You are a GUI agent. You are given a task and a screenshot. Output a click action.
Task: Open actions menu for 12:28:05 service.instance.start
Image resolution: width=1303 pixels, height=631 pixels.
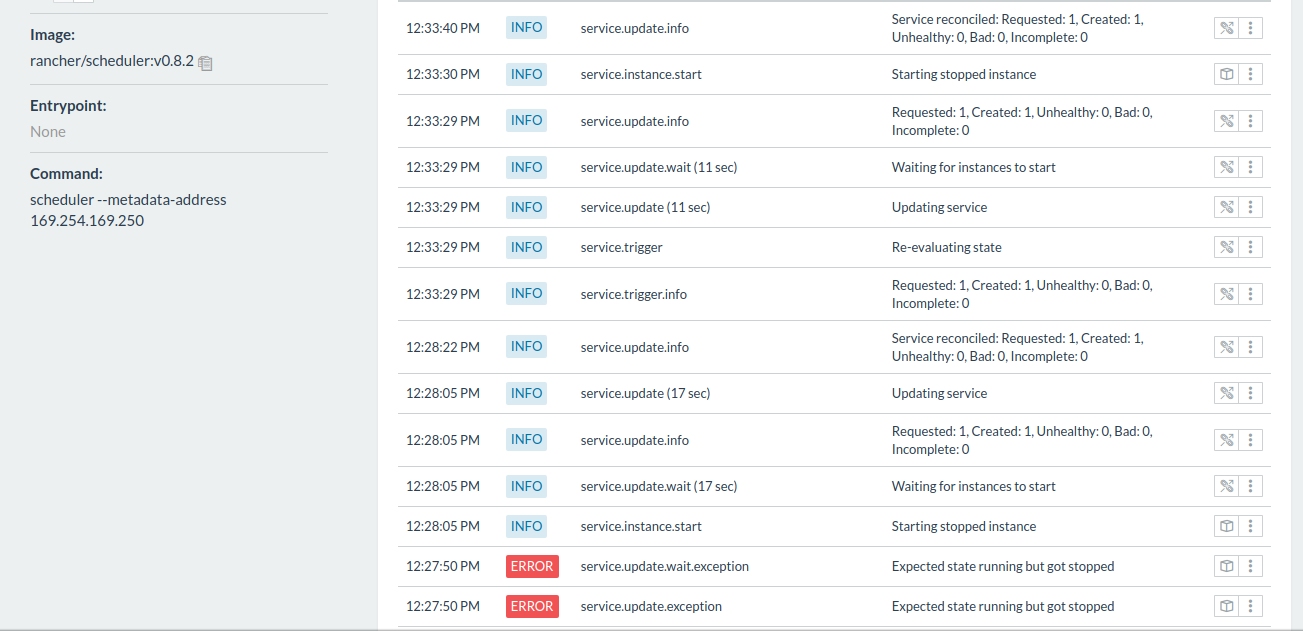(1250, 526)
